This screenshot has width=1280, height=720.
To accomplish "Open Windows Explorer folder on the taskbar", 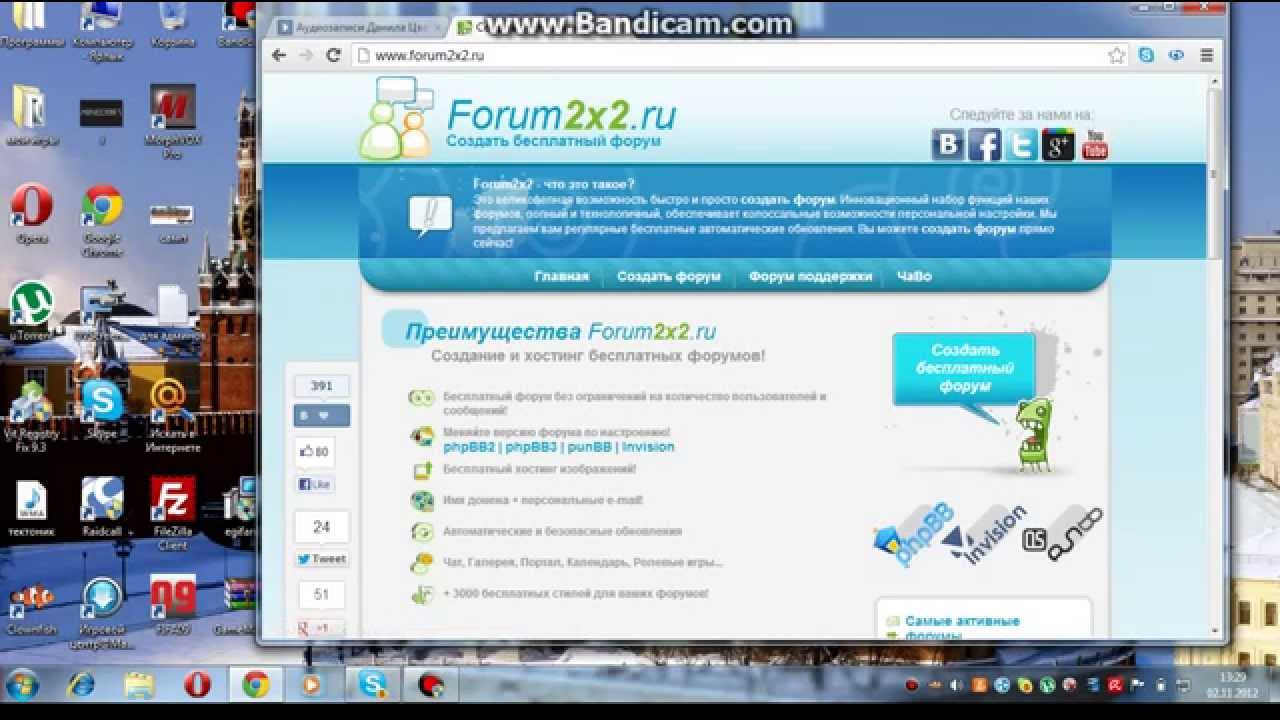I will tap(140, 685).
